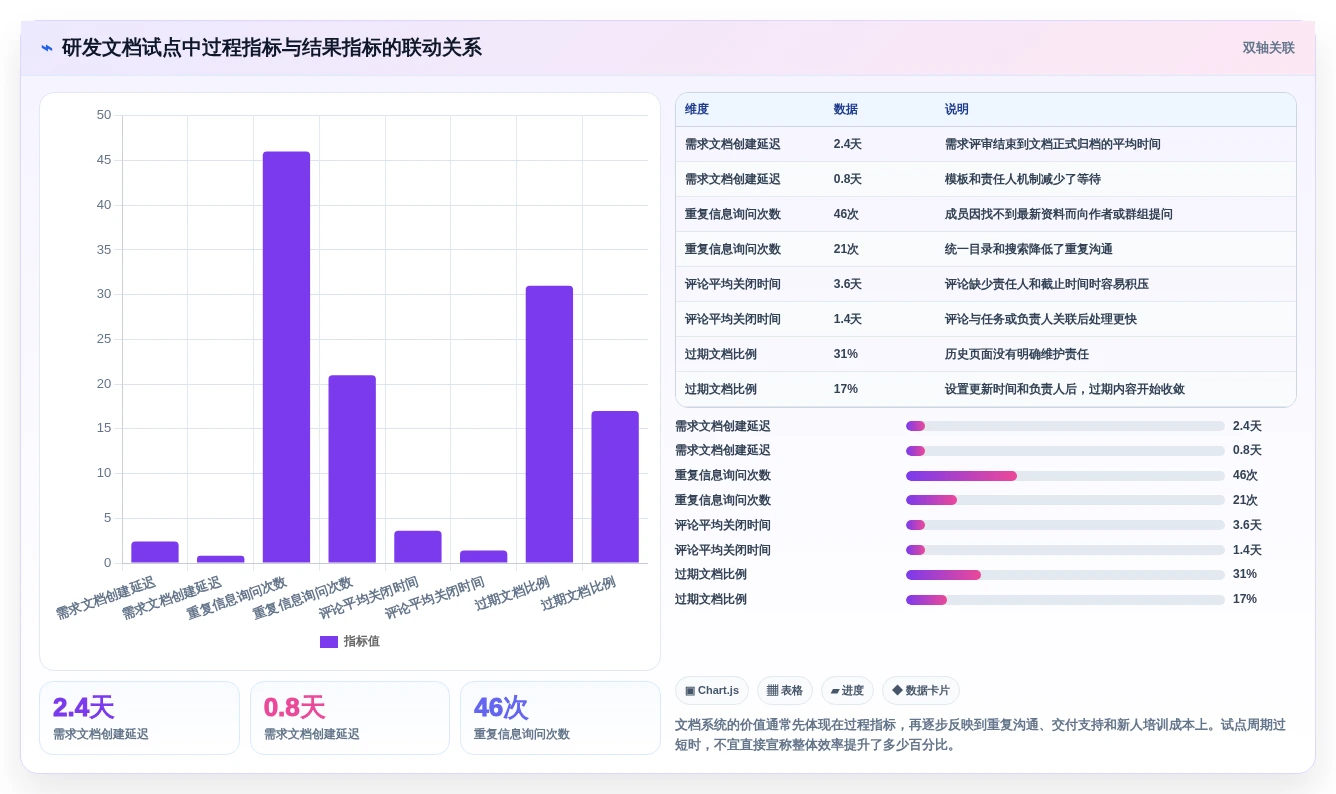Click the text 模板和责任人机制减少了等待
The image size is (1336, 794).
pos(1023,180)
